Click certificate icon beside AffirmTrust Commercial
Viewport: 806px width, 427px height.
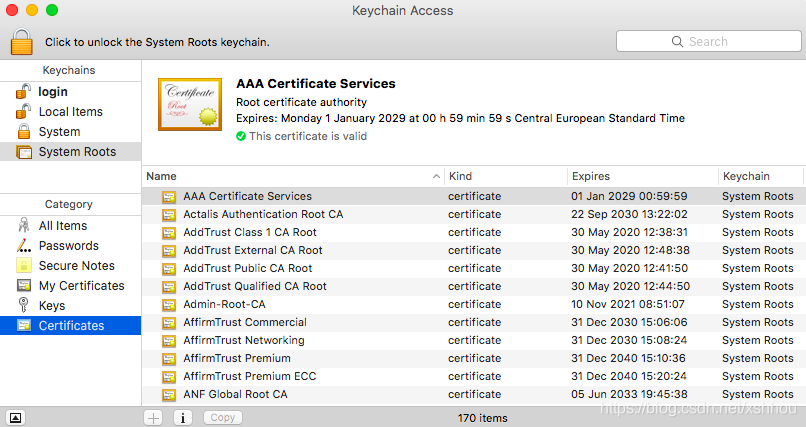(169, 323)
